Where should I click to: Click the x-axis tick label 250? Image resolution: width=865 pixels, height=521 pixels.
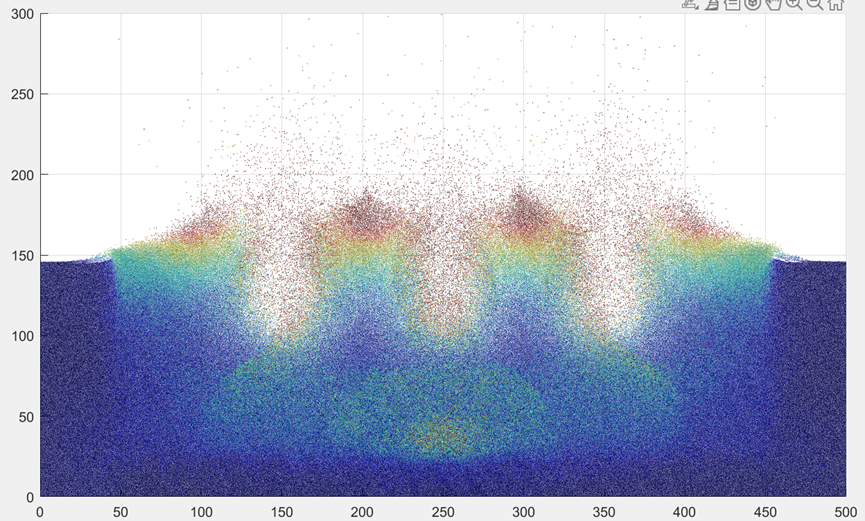pyautogui.click(x=442, y=512)
